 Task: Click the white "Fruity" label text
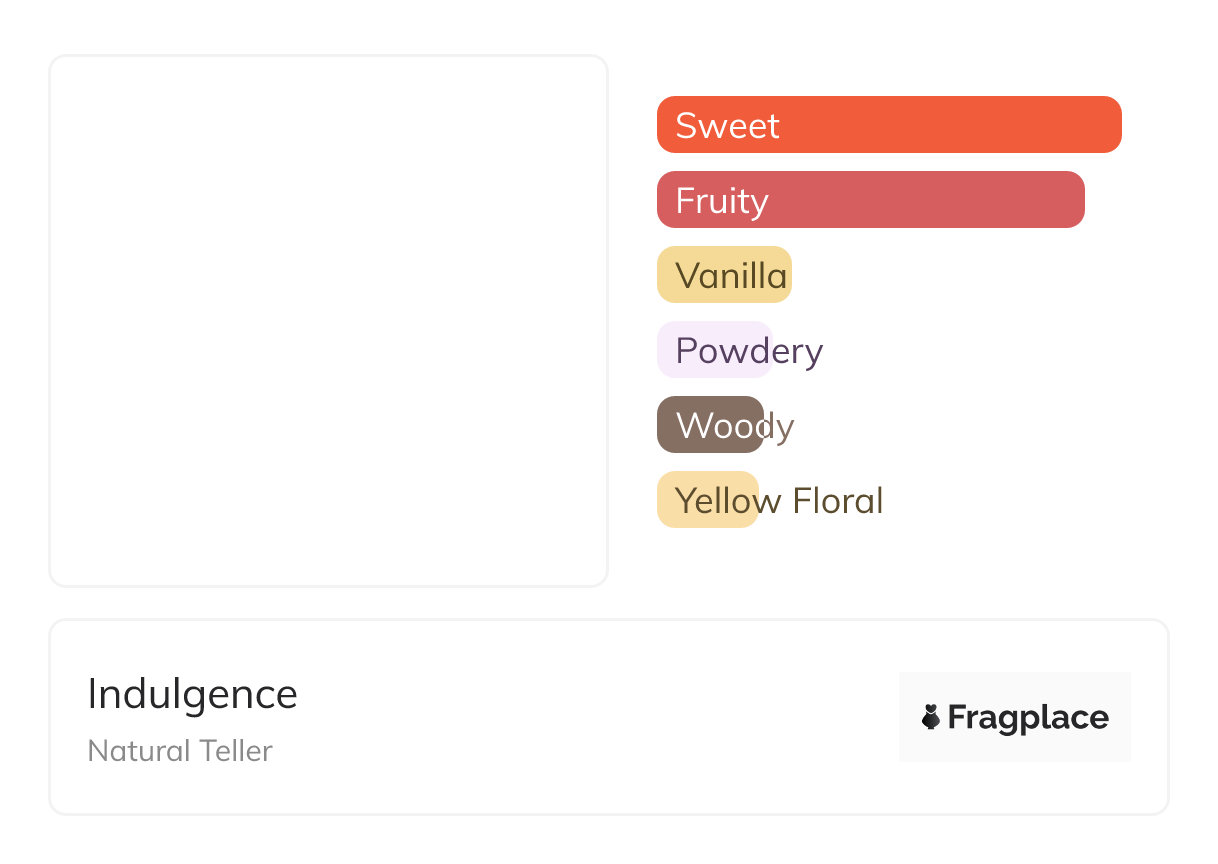click(722, 201)
